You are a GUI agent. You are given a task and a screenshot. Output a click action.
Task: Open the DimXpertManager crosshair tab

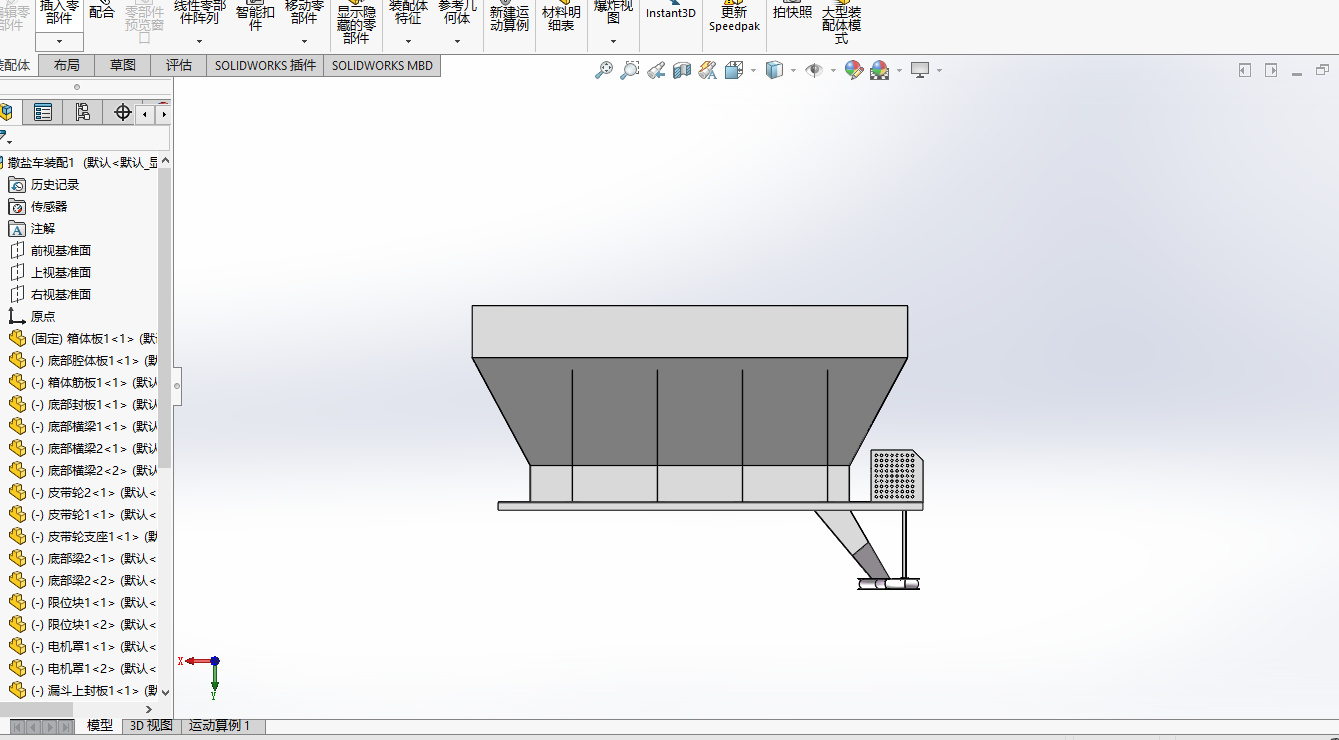[122, 112]
